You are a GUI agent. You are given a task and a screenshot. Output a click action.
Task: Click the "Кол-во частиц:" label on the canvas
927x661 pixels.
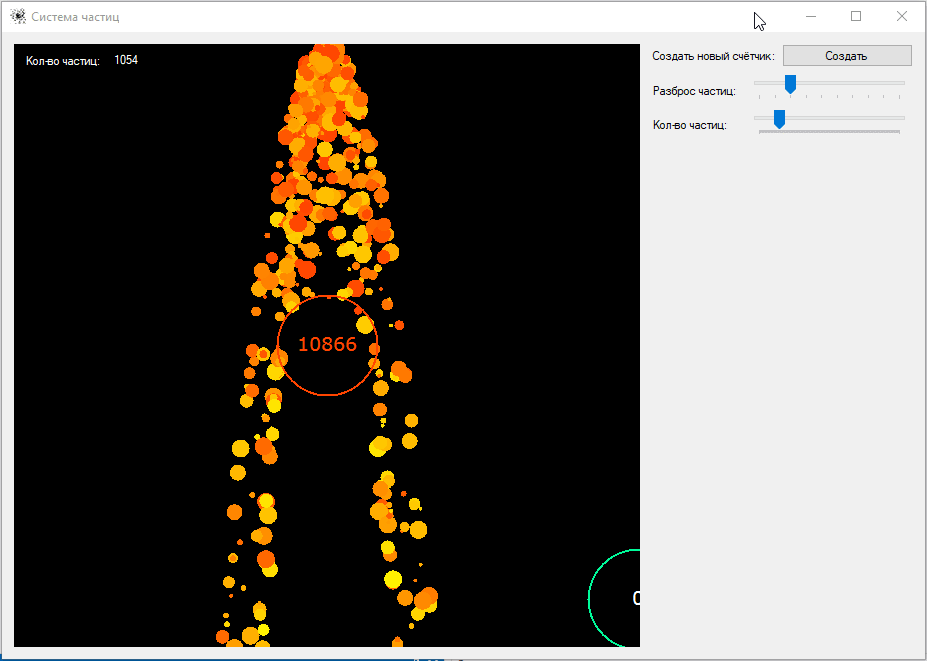tap(63, 61)
